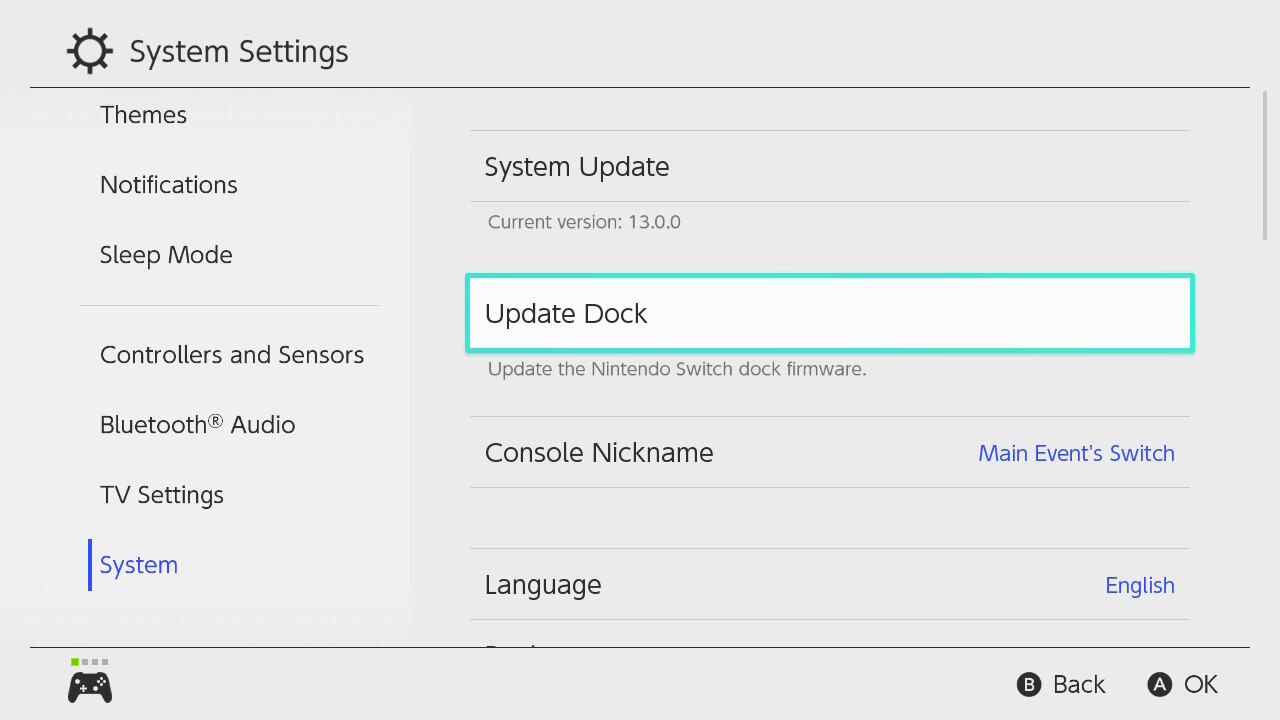Select TV Settings in the sidebar

(x=161, y=495)
